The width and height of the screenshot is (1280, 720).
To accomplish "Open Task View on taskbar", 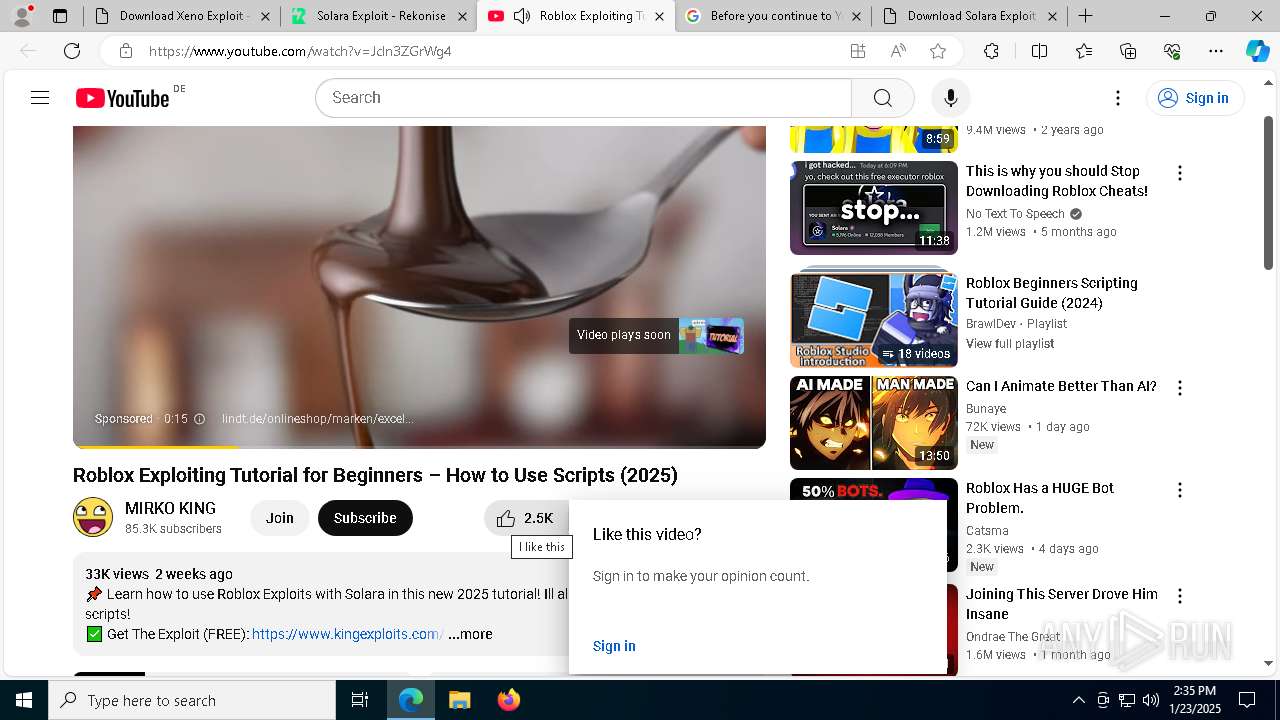I will click(x=360, y=700).
